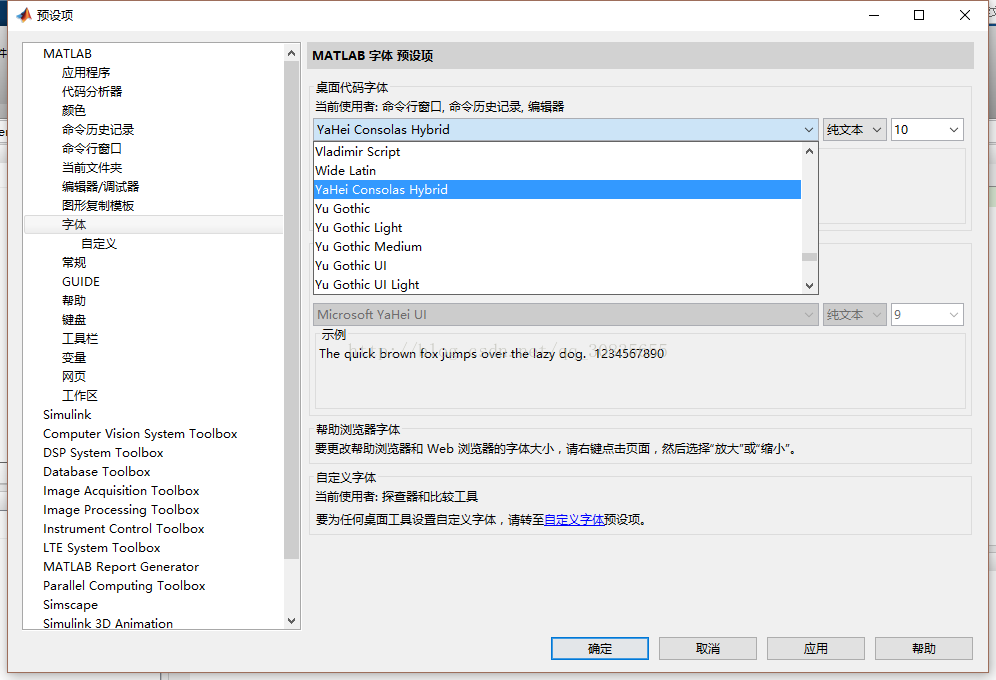Image resolution: width=996 pixels, height=680 pixels.
Task: Click the font list scroll-down arrow
Action: [x=809, y=286]
